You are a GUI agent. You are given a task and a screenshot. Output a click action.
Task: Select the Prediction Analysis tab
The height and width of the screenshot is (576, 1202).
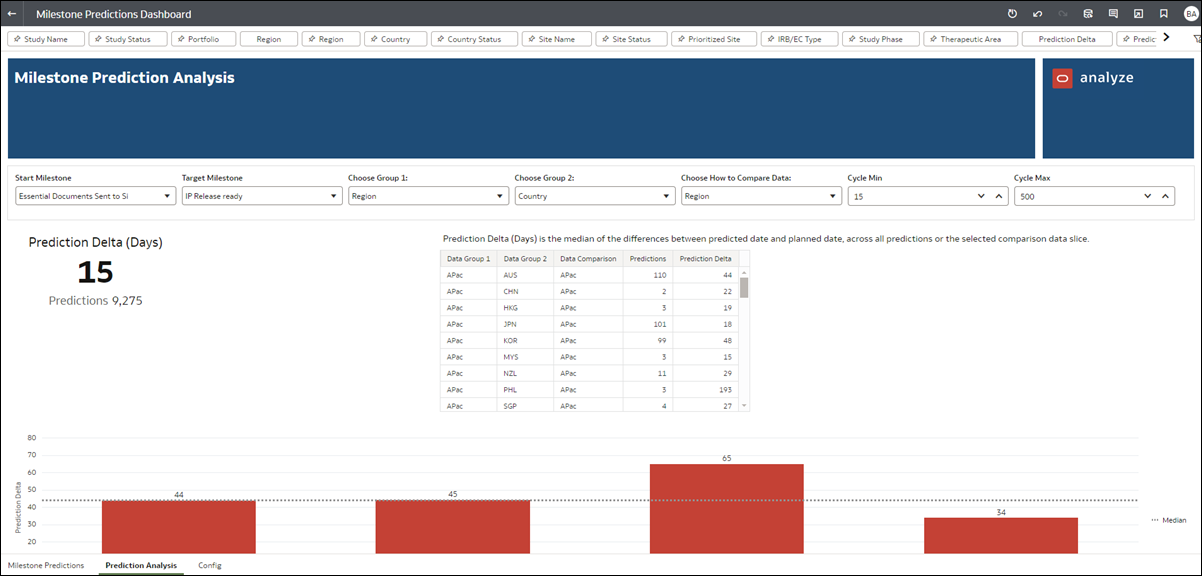tap(141, 565)
